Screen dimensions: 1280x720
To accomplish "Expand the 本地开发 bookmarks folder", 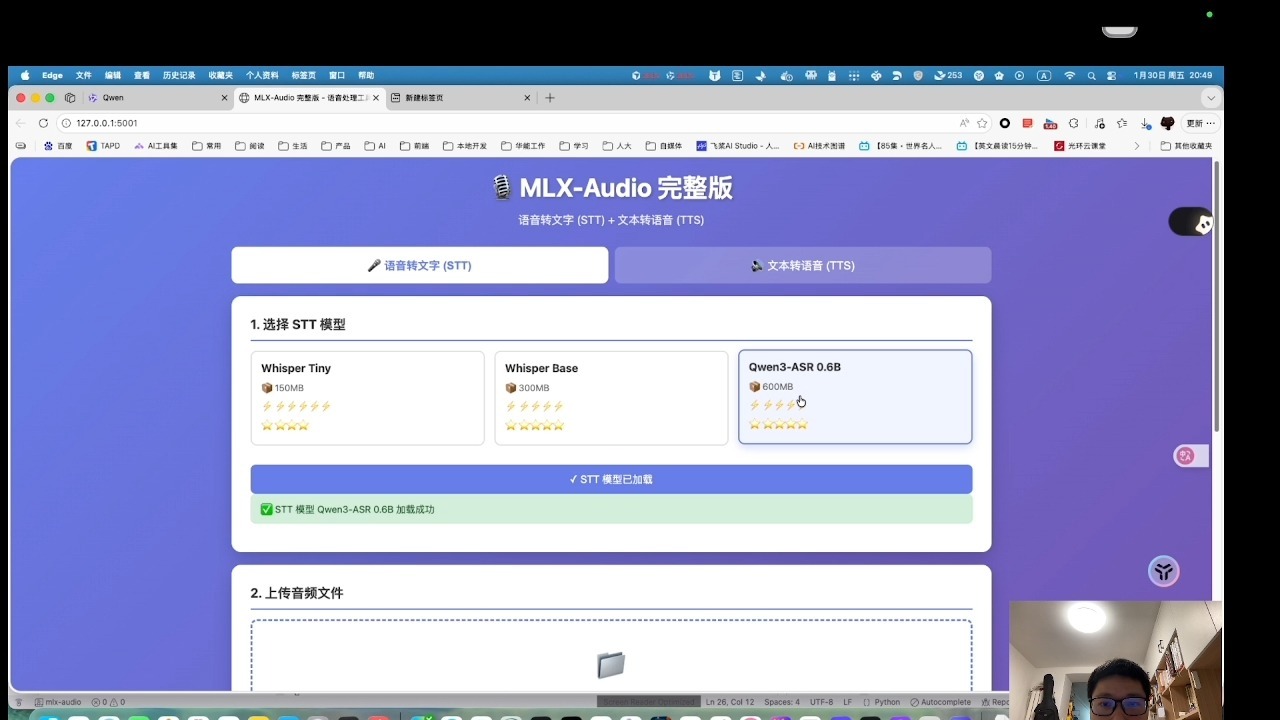I will tap(465, 146).
